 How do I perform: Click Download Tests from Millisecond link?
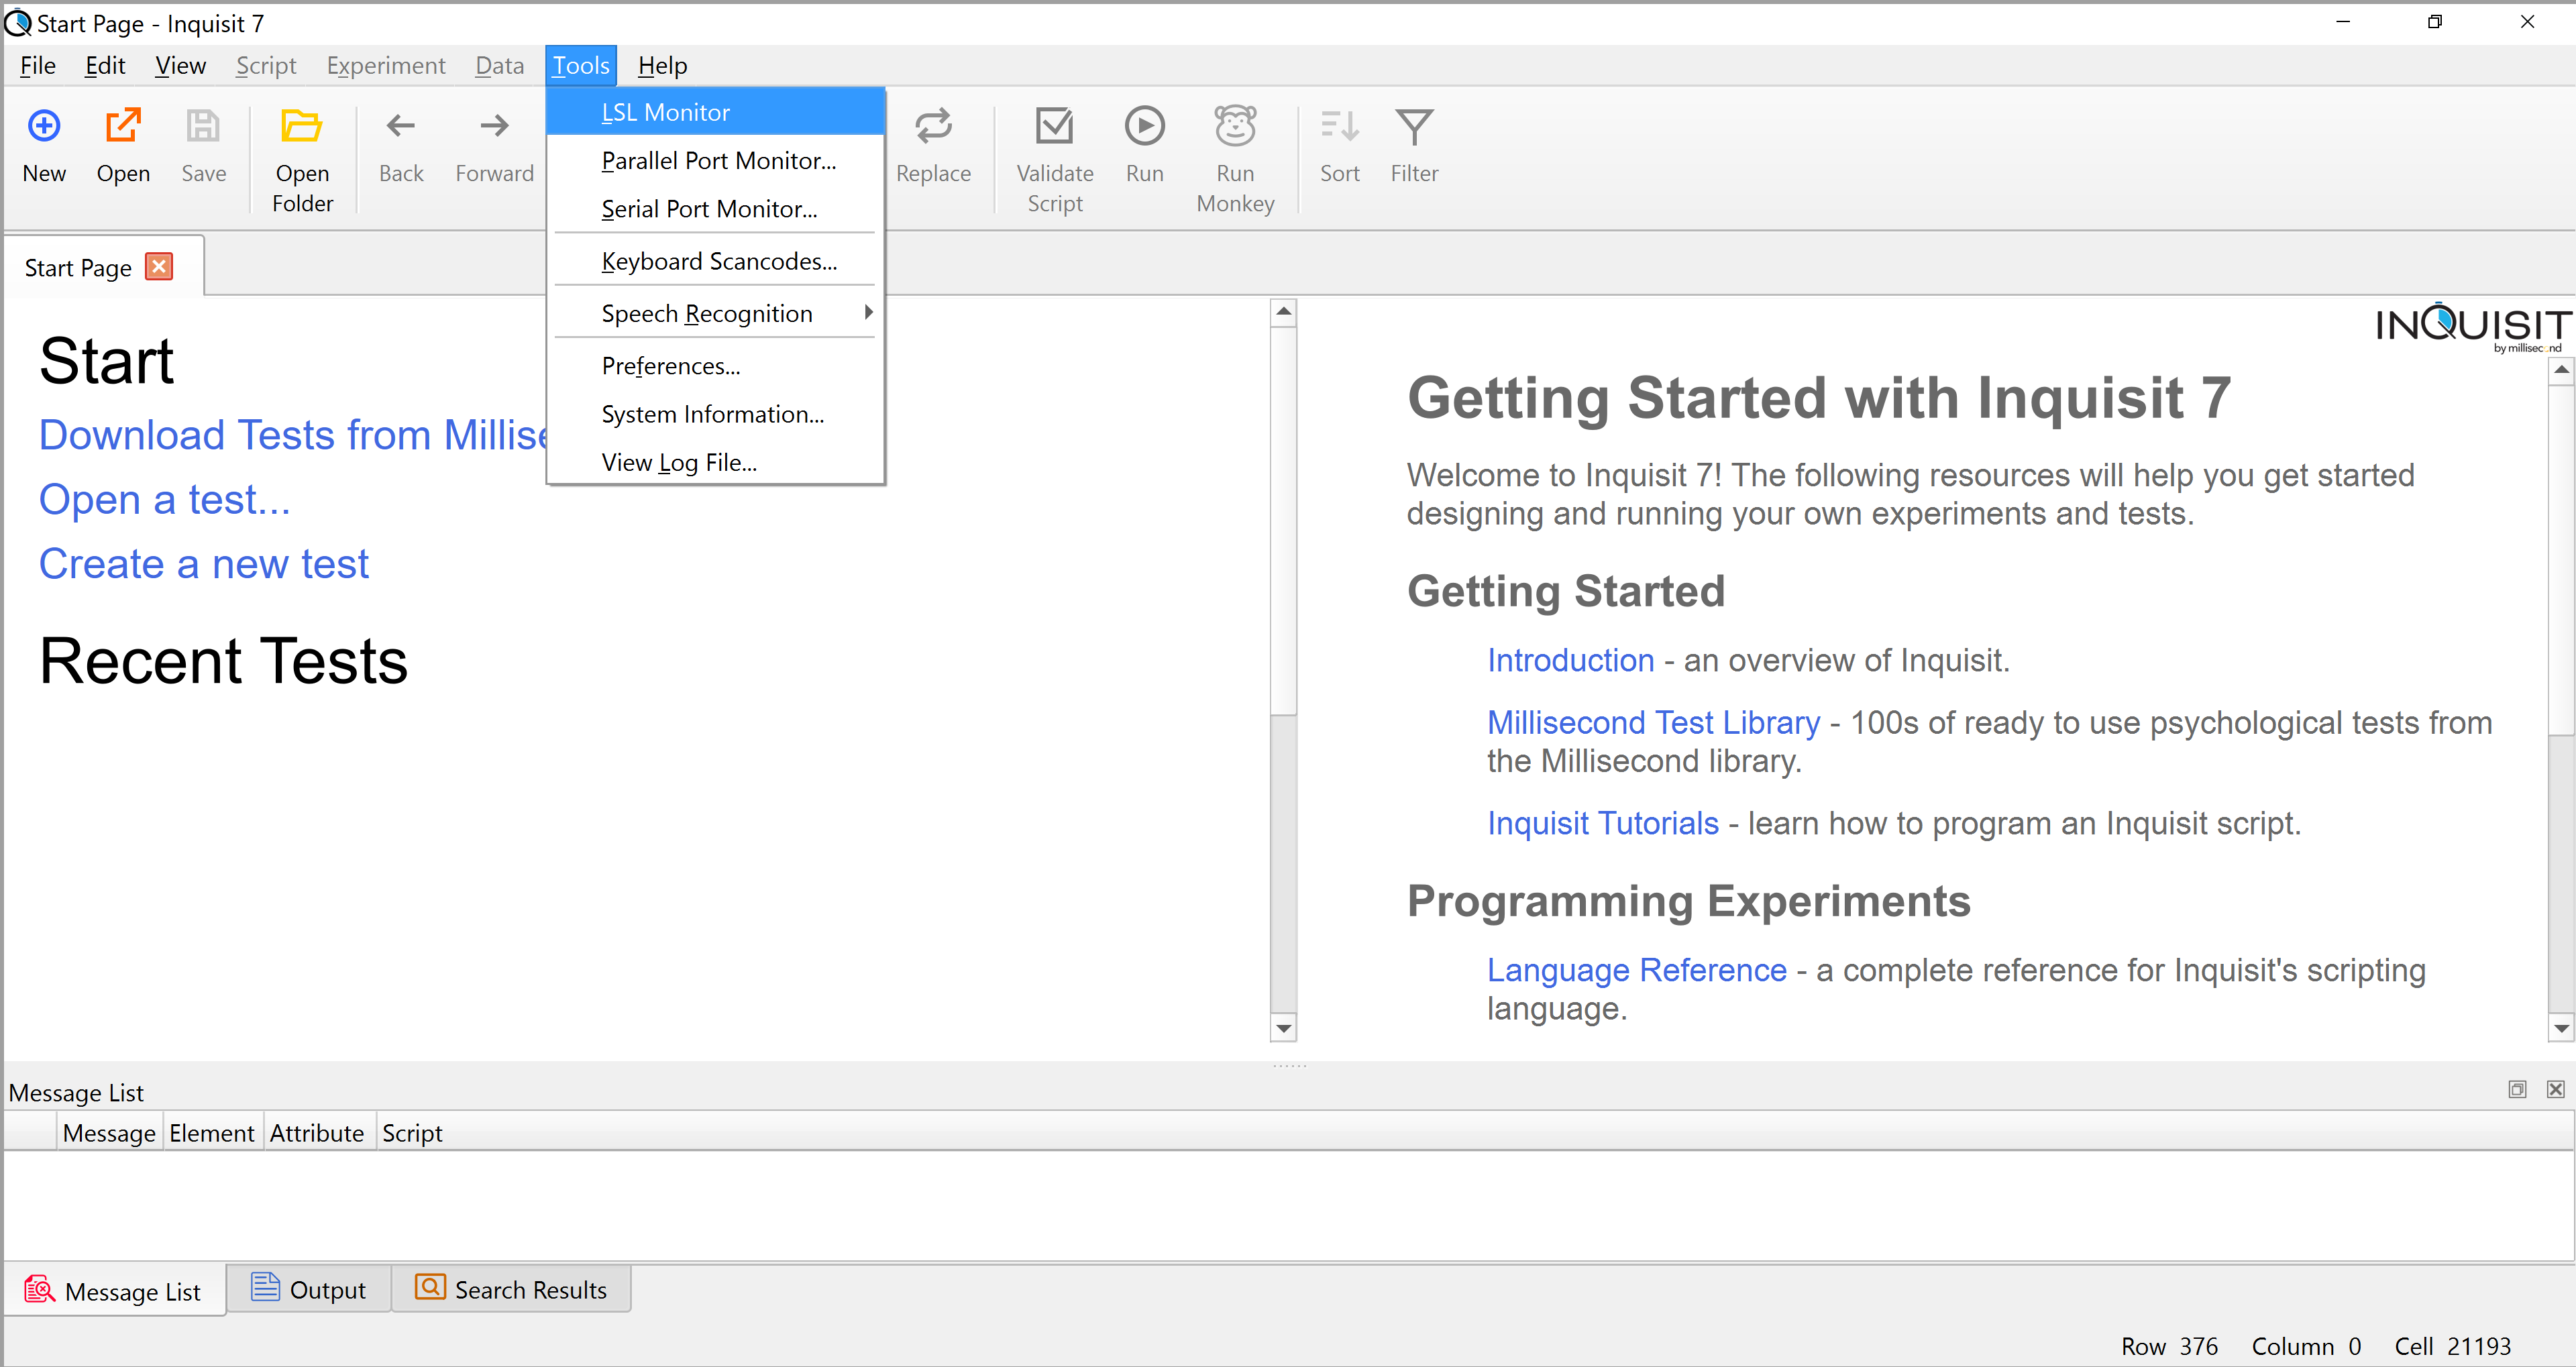pyautogui.click(x=293, y=435)
